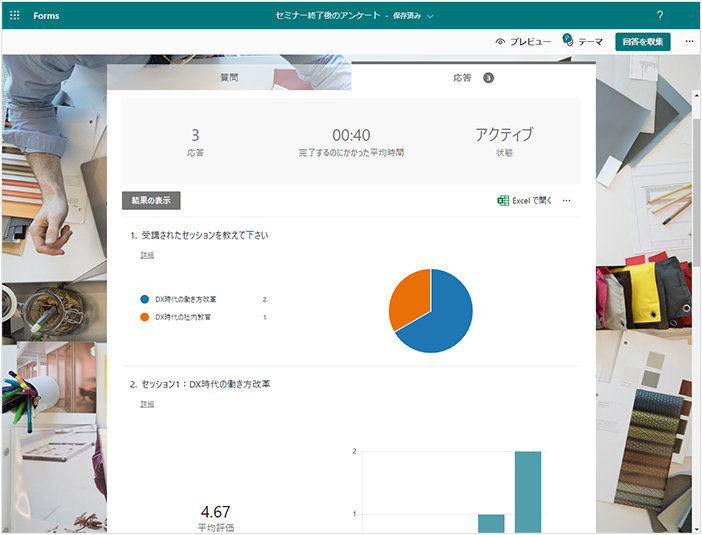Switch to the 質問 tab
Image resolution: width=702 pixels, height=535 pixels.
(x=229, y=77)
